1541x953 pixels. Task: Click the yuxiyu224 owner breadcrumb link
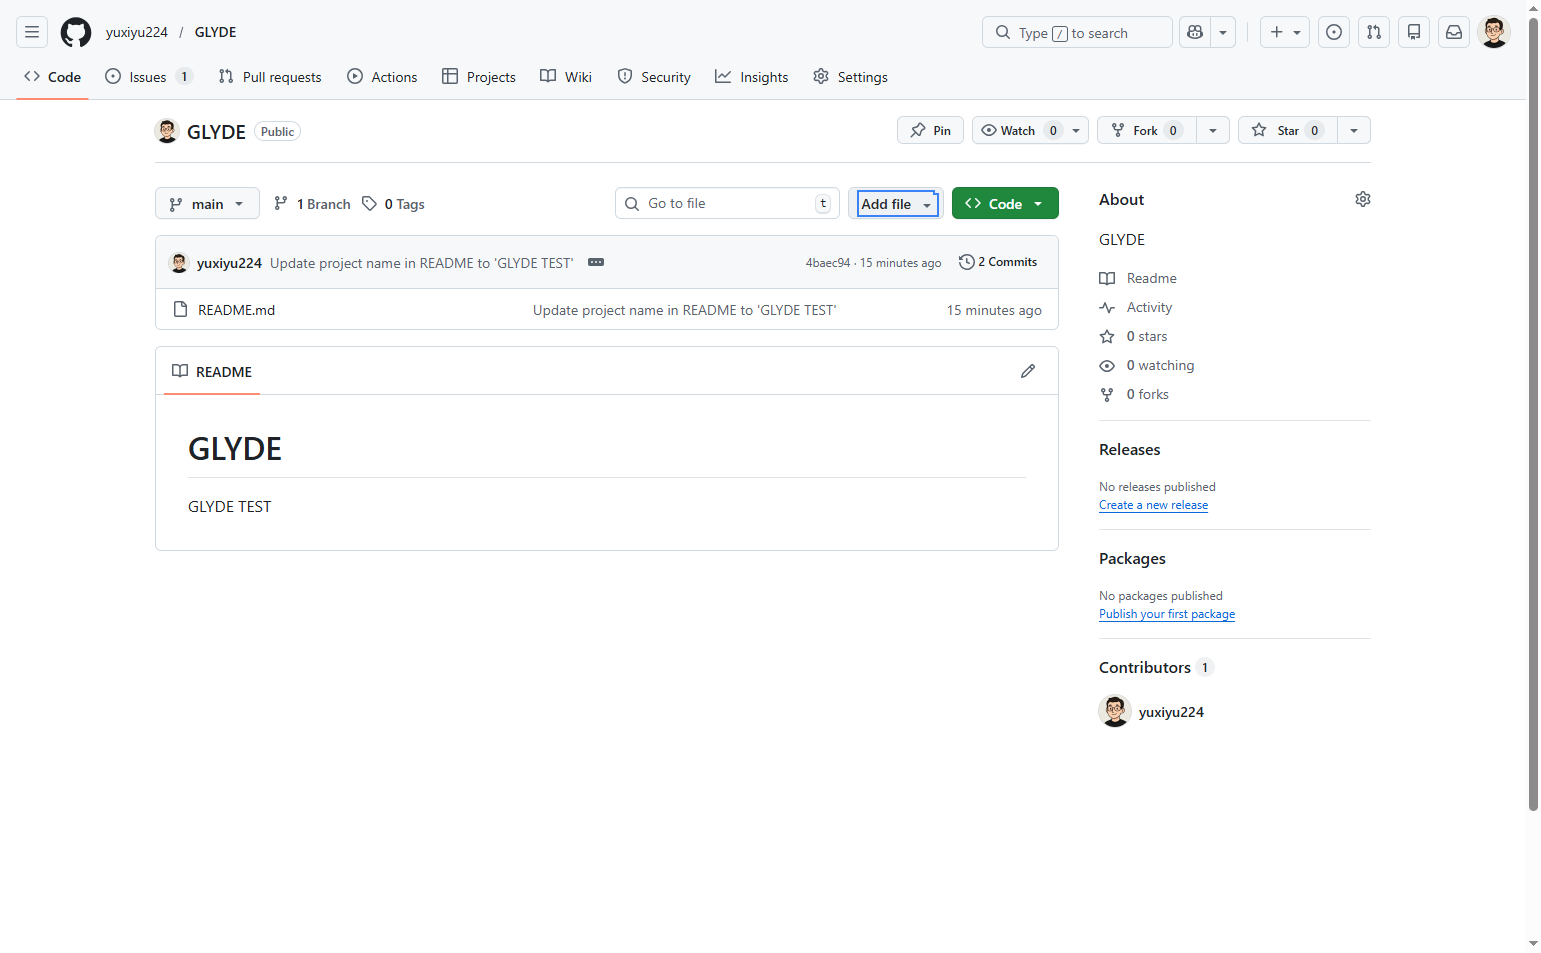click(137, 32)
